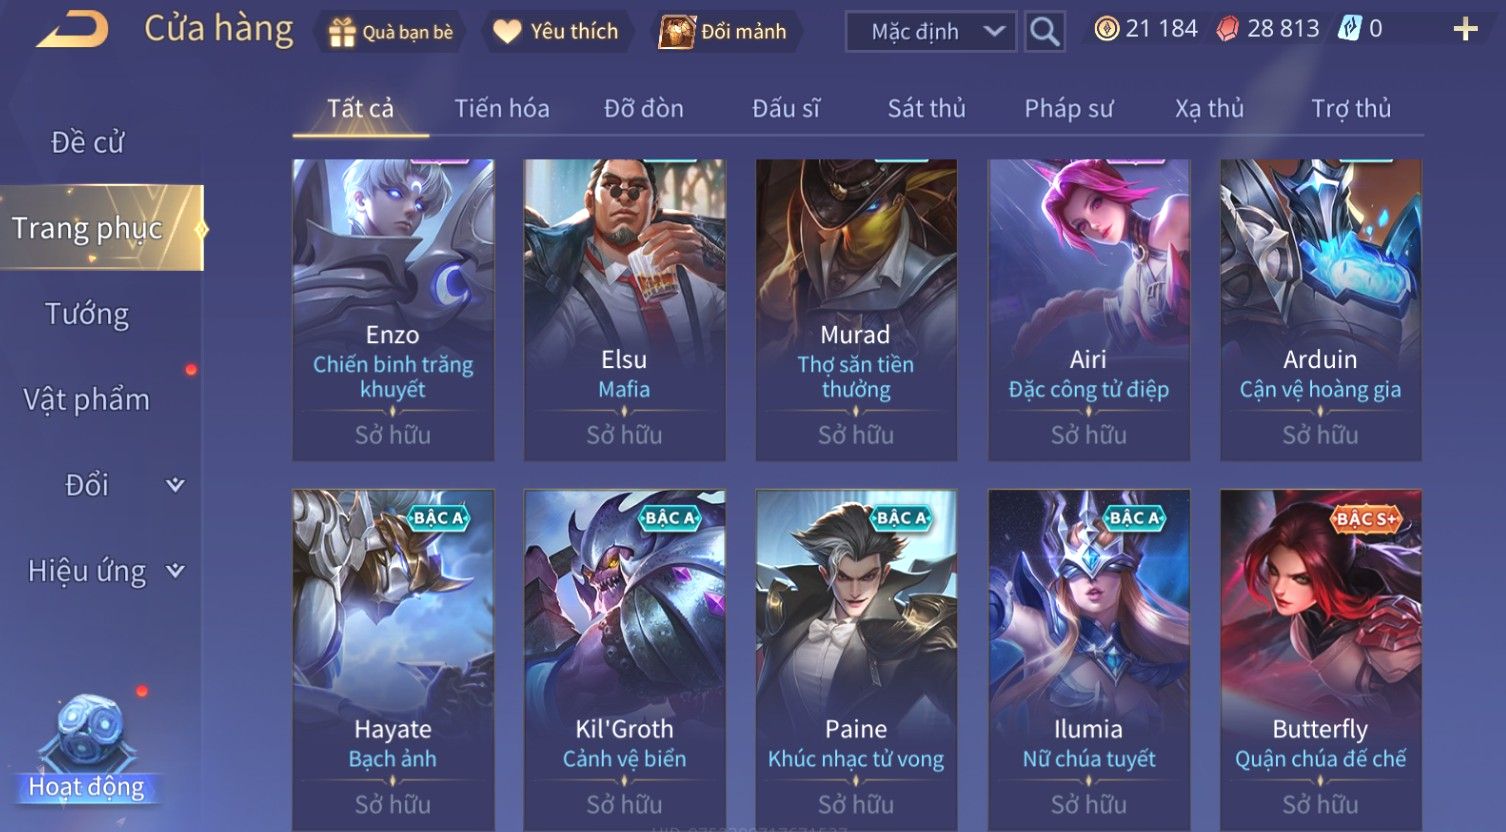Open Elsu Mafia skin card

point(624,310)
